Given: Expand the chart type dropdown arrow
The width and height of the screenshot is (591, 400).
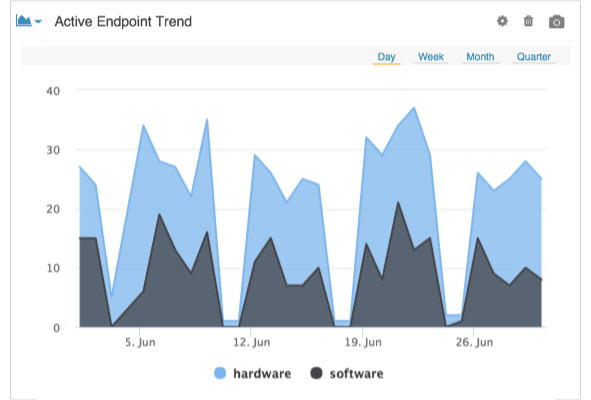Looking at the screenshot, I should tap(38, 21).
